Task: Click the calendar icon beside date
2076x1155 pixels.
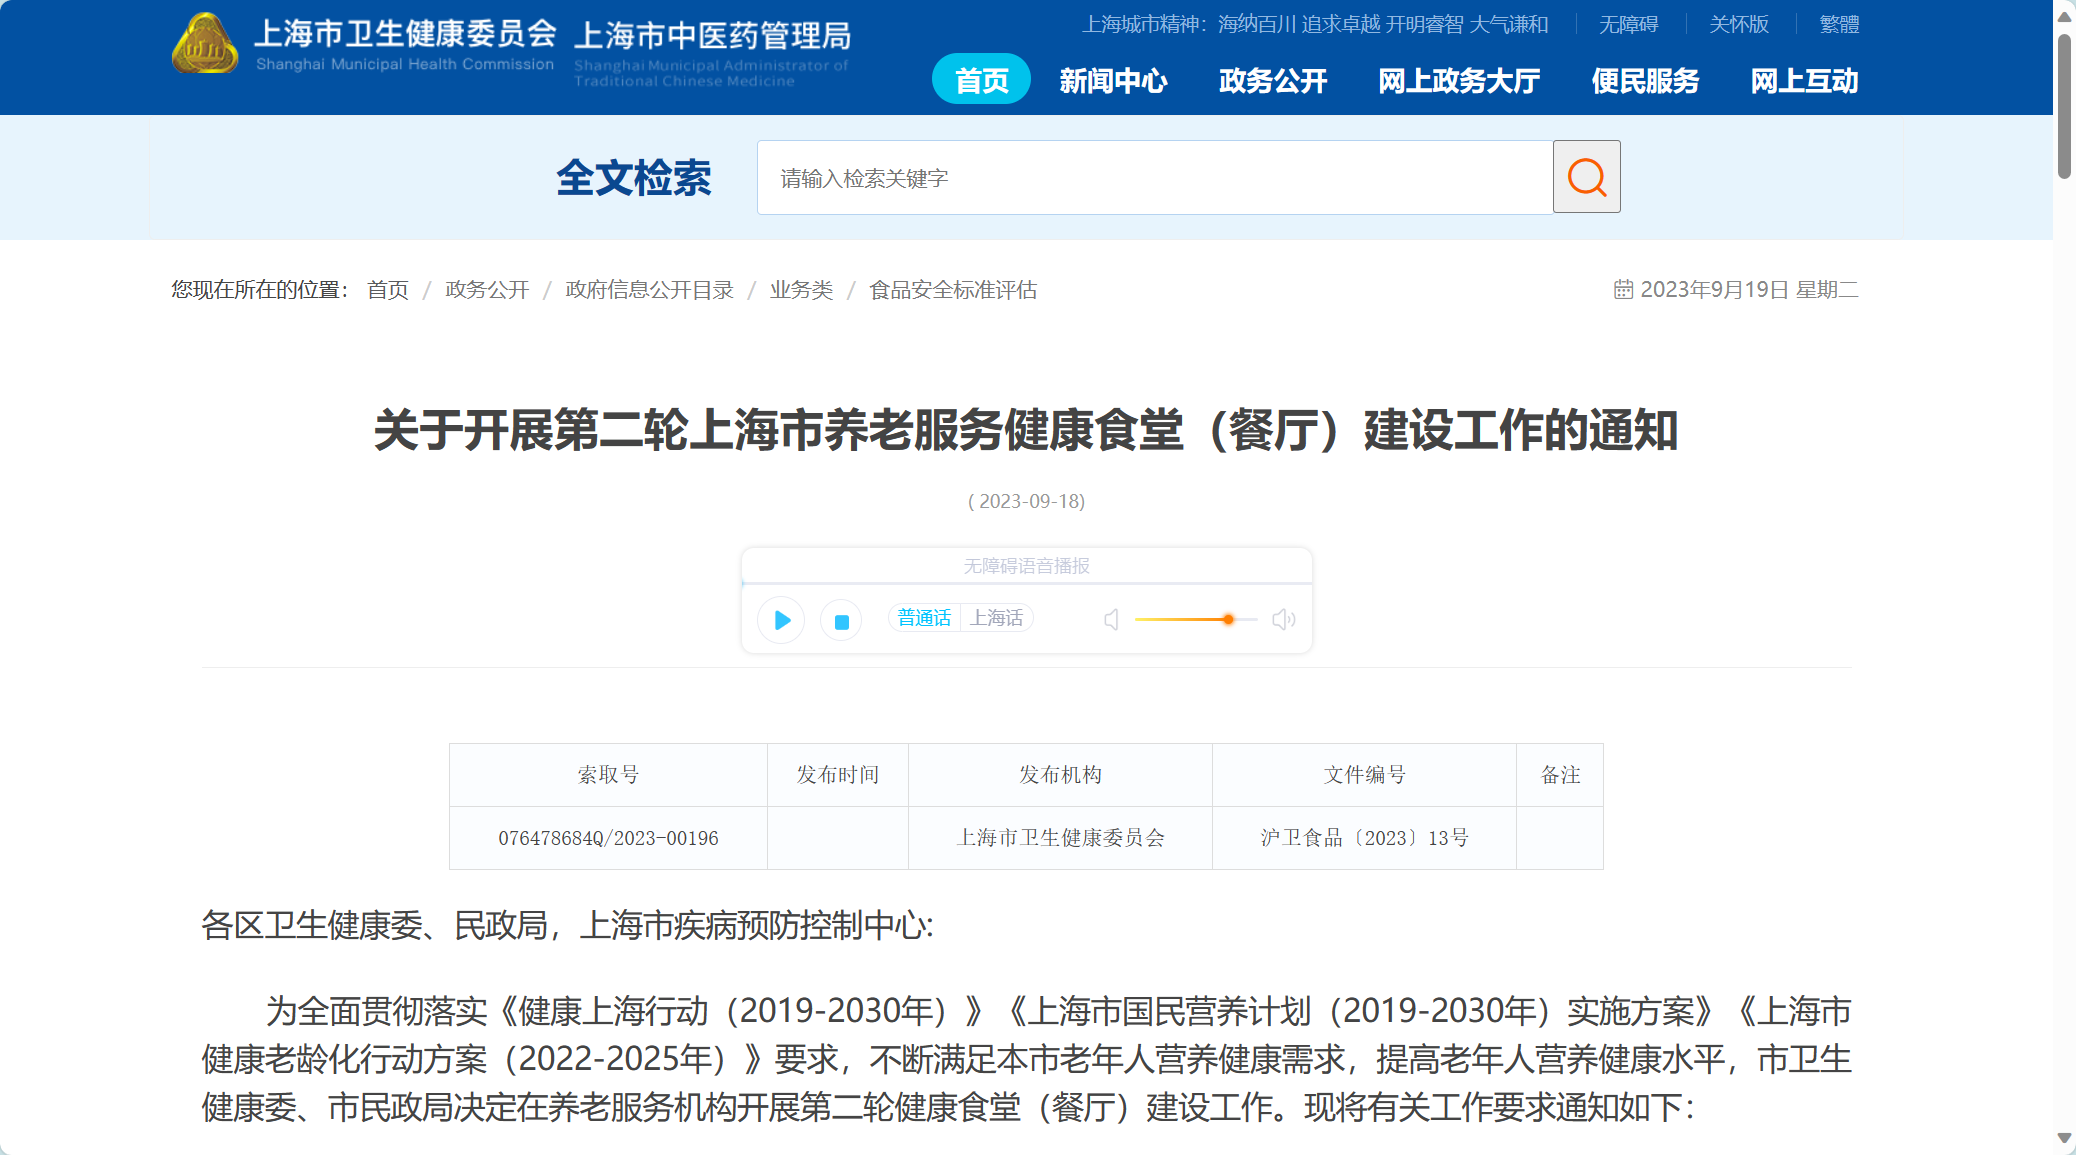Action: (x=1623, y=290)
